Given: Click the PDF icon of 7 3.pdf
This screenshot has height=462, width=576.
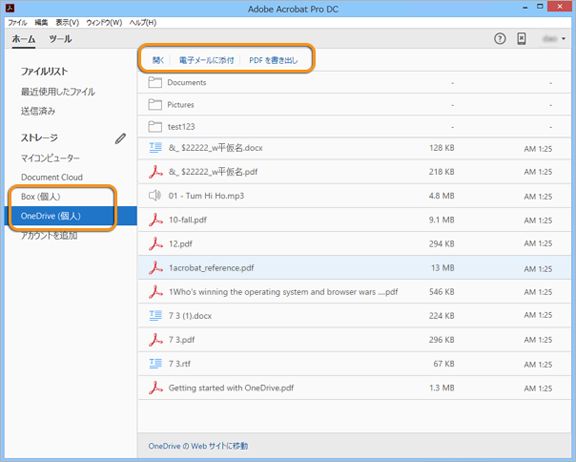Looking at the screenshot, I should [155, 340].
